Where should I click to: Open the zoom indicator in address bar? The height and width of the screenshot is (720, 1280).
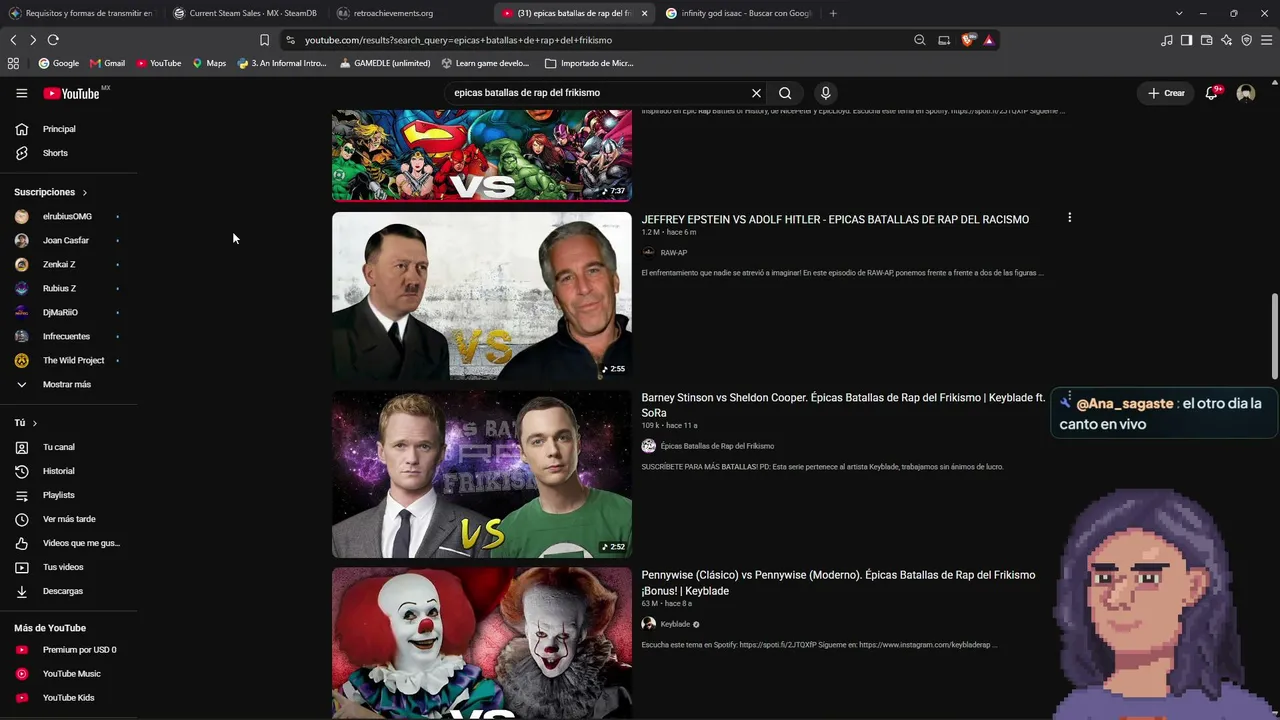point(920,40)
